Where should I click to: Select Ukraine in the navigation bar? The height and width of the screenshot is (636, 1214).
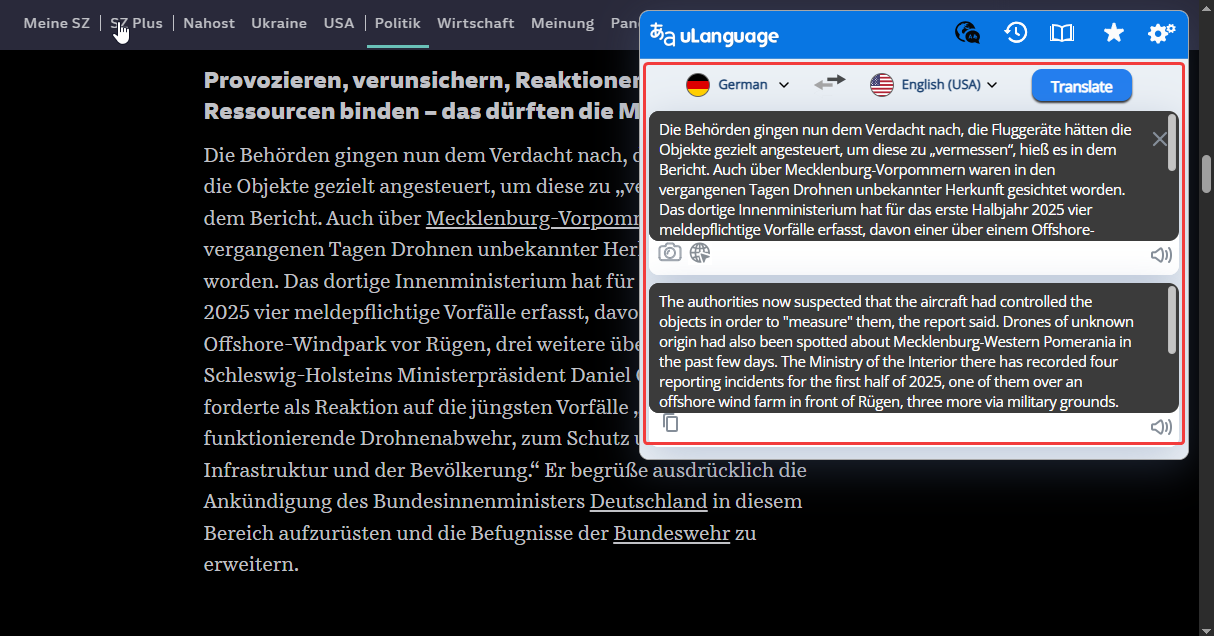click(279, 23)
